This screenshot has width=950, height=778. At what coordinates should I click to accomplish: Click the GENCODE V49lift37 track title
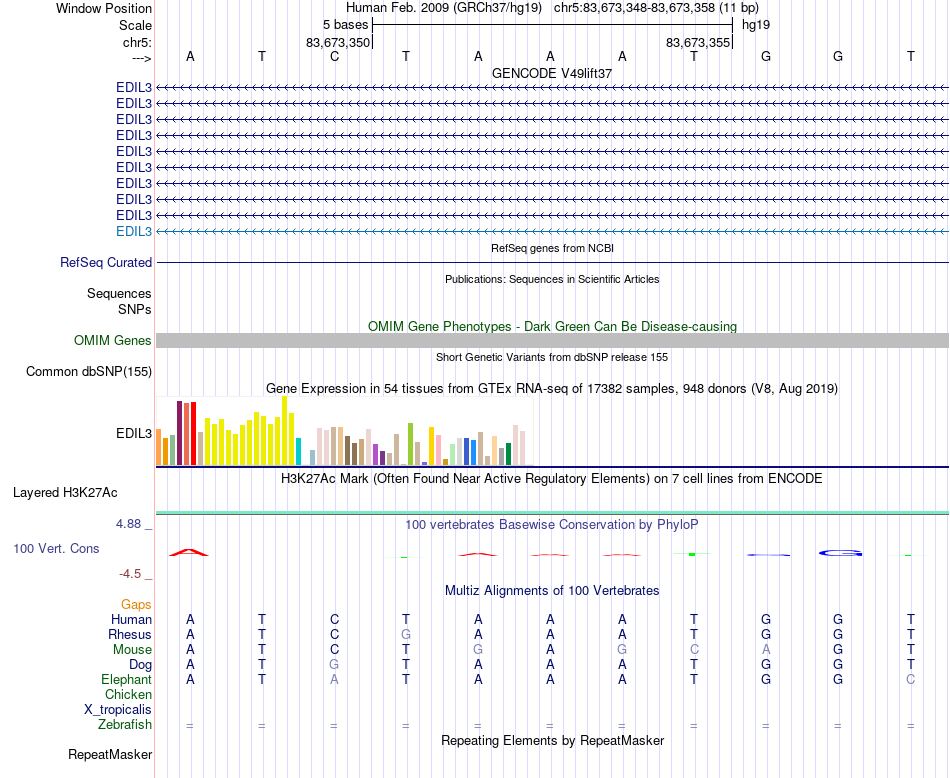(x=552, y=73)
